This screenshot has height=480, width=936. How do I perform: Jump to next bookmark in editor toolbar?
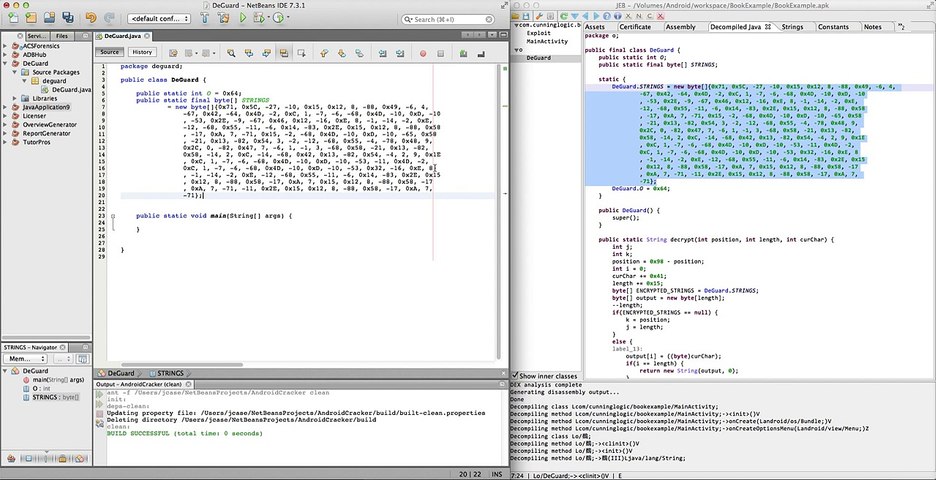(x=342, y=53)
